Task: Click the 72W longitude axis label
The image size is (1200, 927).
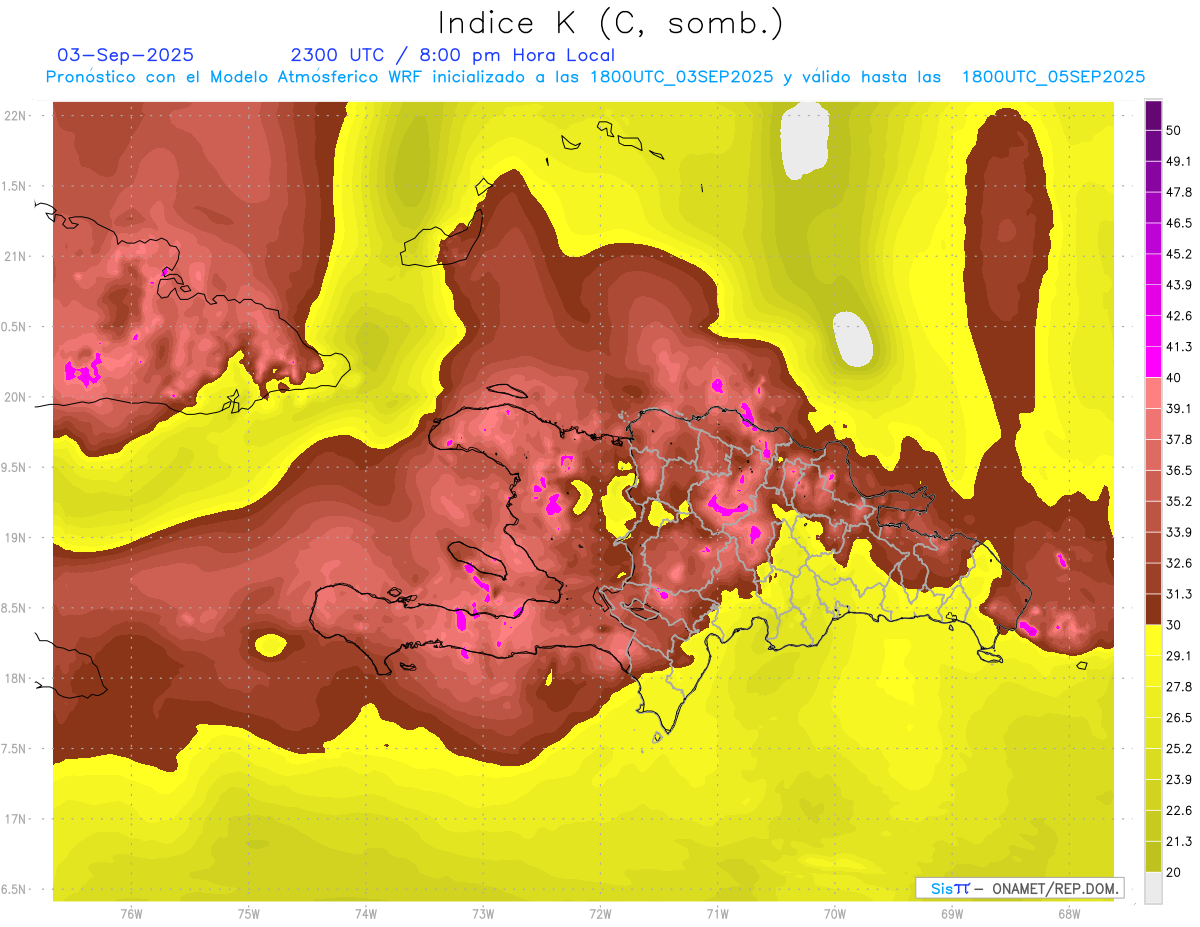Action: click(600, 913)
